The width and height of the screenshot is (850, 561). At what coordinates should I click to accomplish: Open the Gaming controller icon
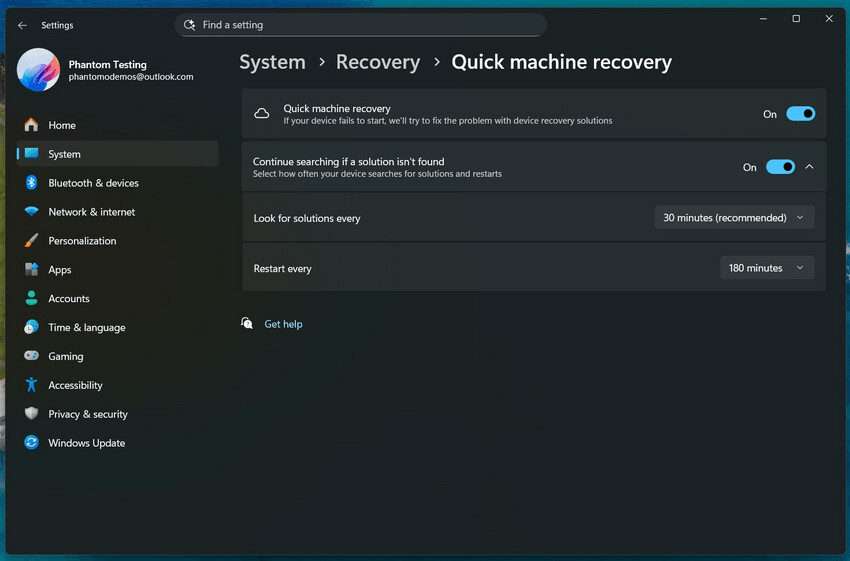(31, 356)
